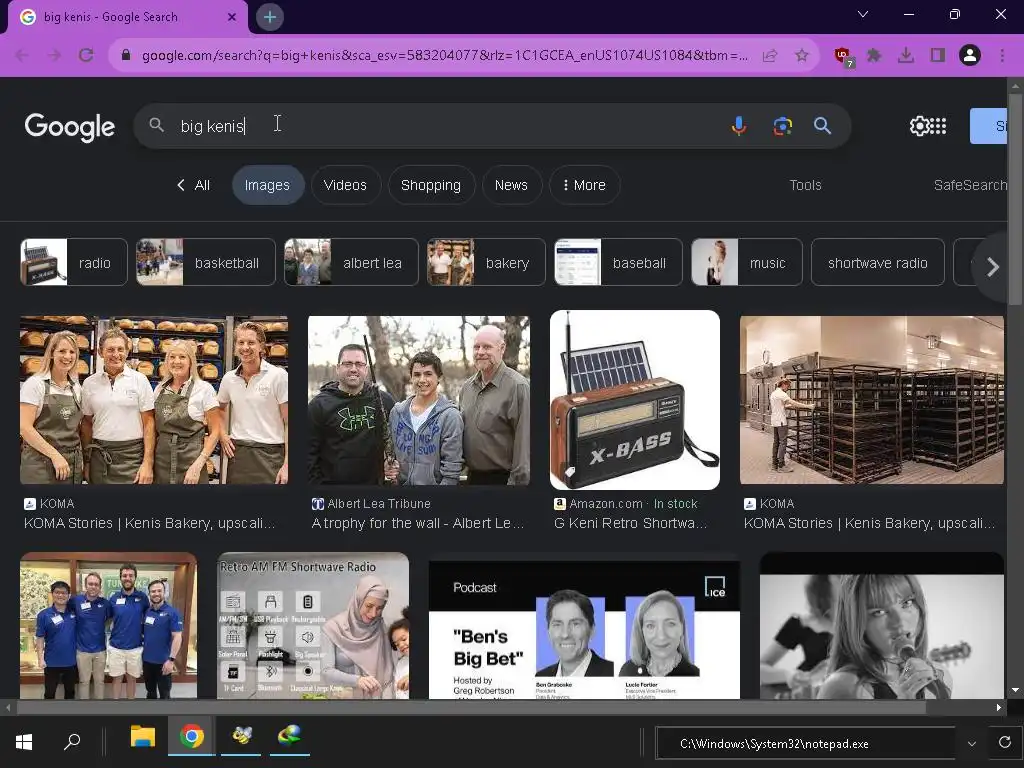This screenshot has height=768, width=1024.
Task: Open Google quick settings gear
Action: pyautogui.click(x=919, y=125)
